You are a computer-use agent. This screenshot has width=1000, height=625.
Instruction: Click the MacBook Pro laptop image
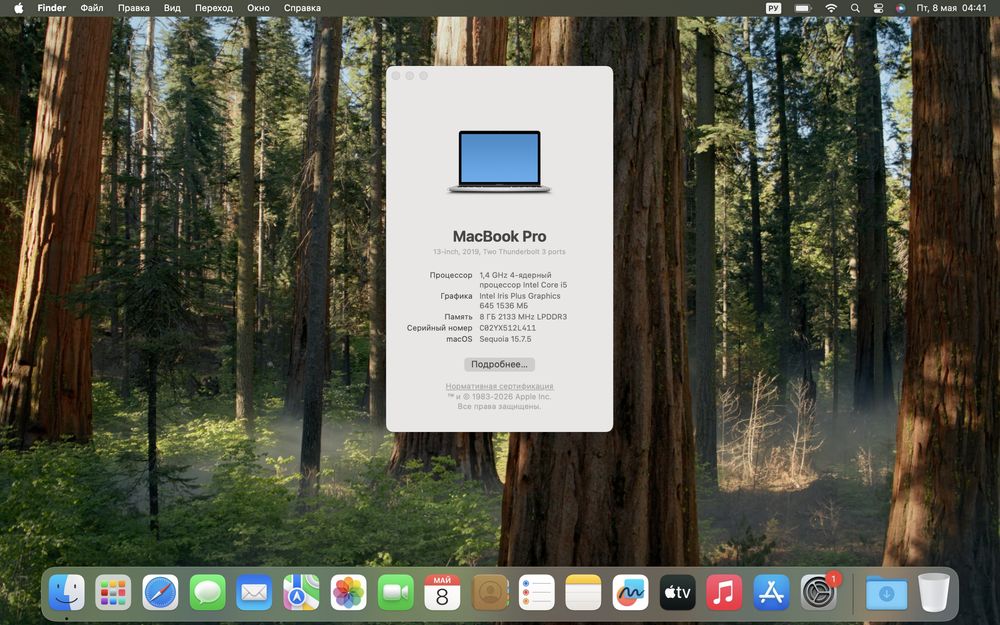pos(499,161)
